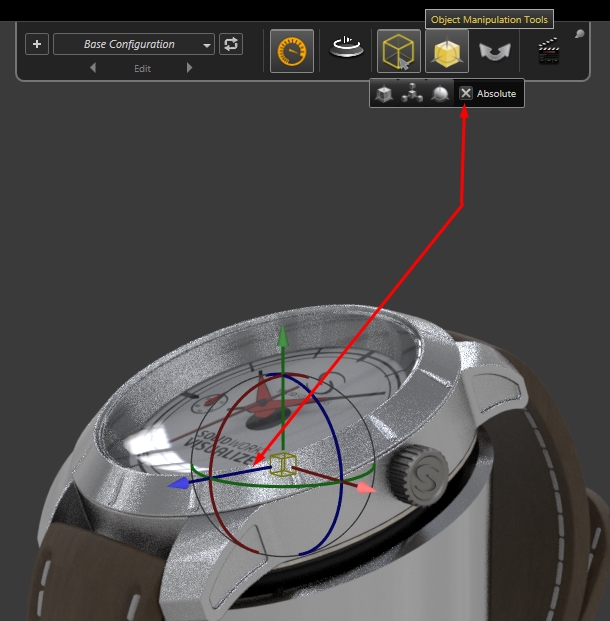Click the curved double-arrow icon
610x621 pixels.
pyautogui.click(x=495, y=51)
